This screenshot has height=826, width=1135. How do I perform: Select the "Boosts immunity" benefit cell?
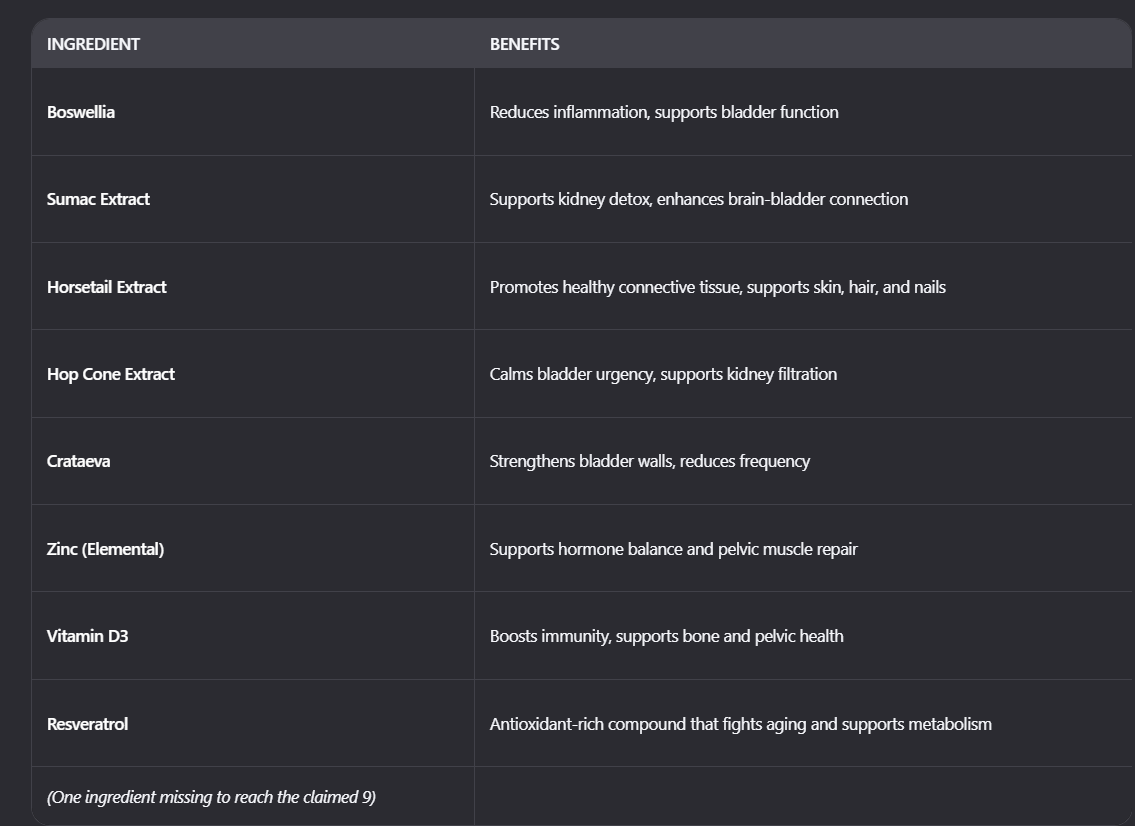point(666,636)
